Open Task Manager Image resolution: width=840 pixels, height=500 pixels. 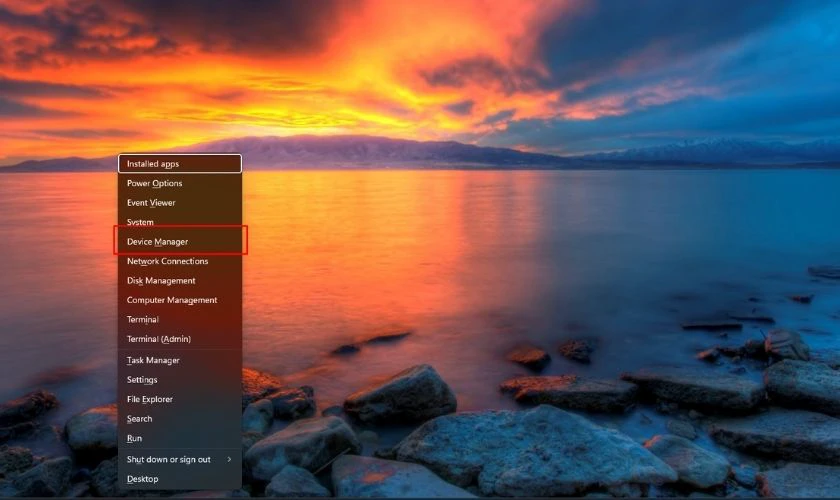click(179, 360)
